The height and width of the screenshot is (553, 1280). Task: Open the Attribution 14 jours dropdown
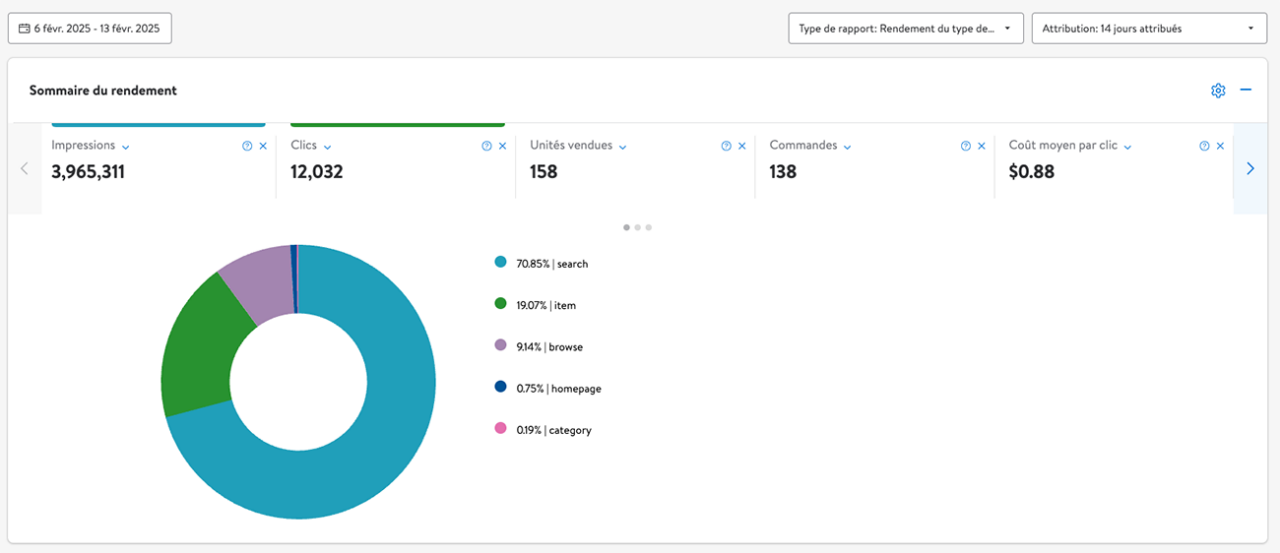pyautogui.click(x=1147, y=29)
